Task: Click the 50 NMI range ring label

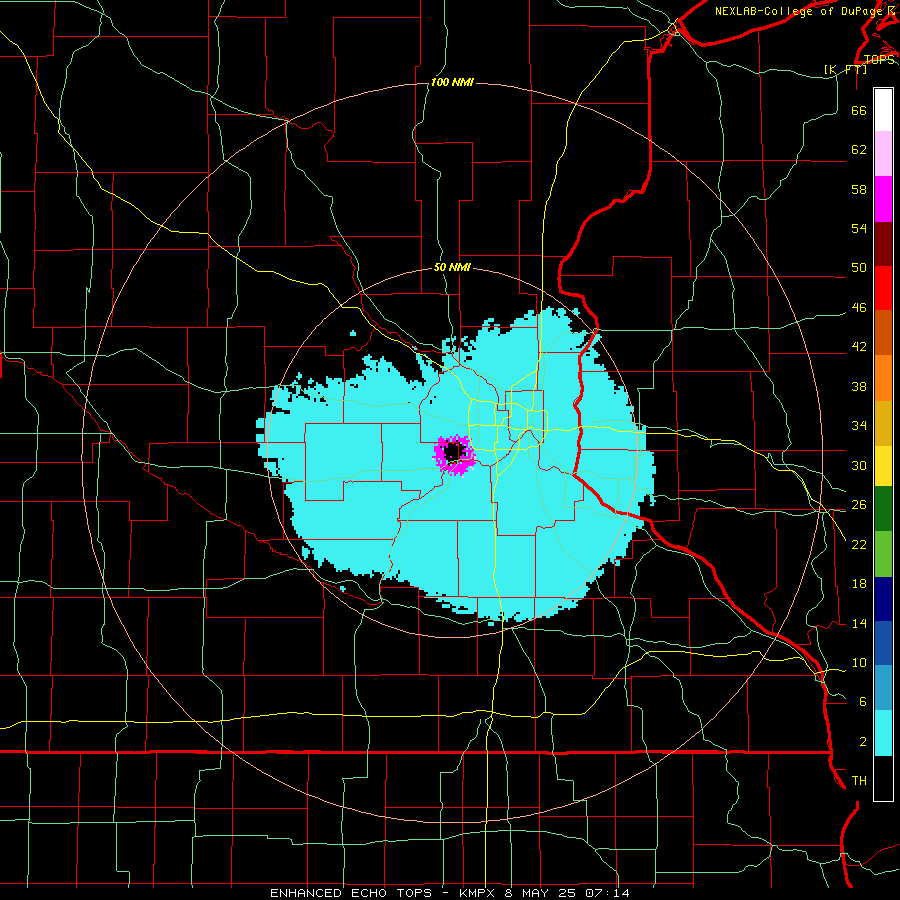Action: [452, 267]
